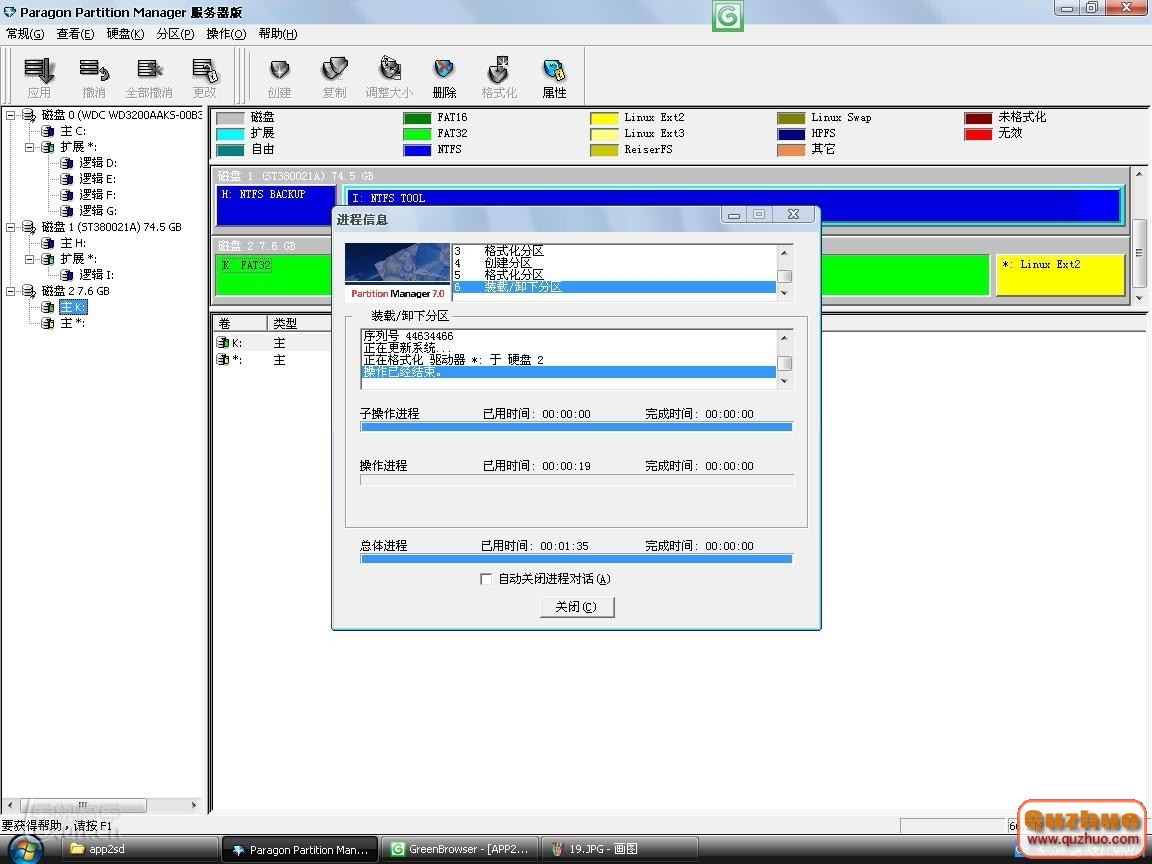Collapse the 磁盘 0 tree node
Viewport: 1152px width, 864px height.
pyautogui.click(x=11, y=115)
